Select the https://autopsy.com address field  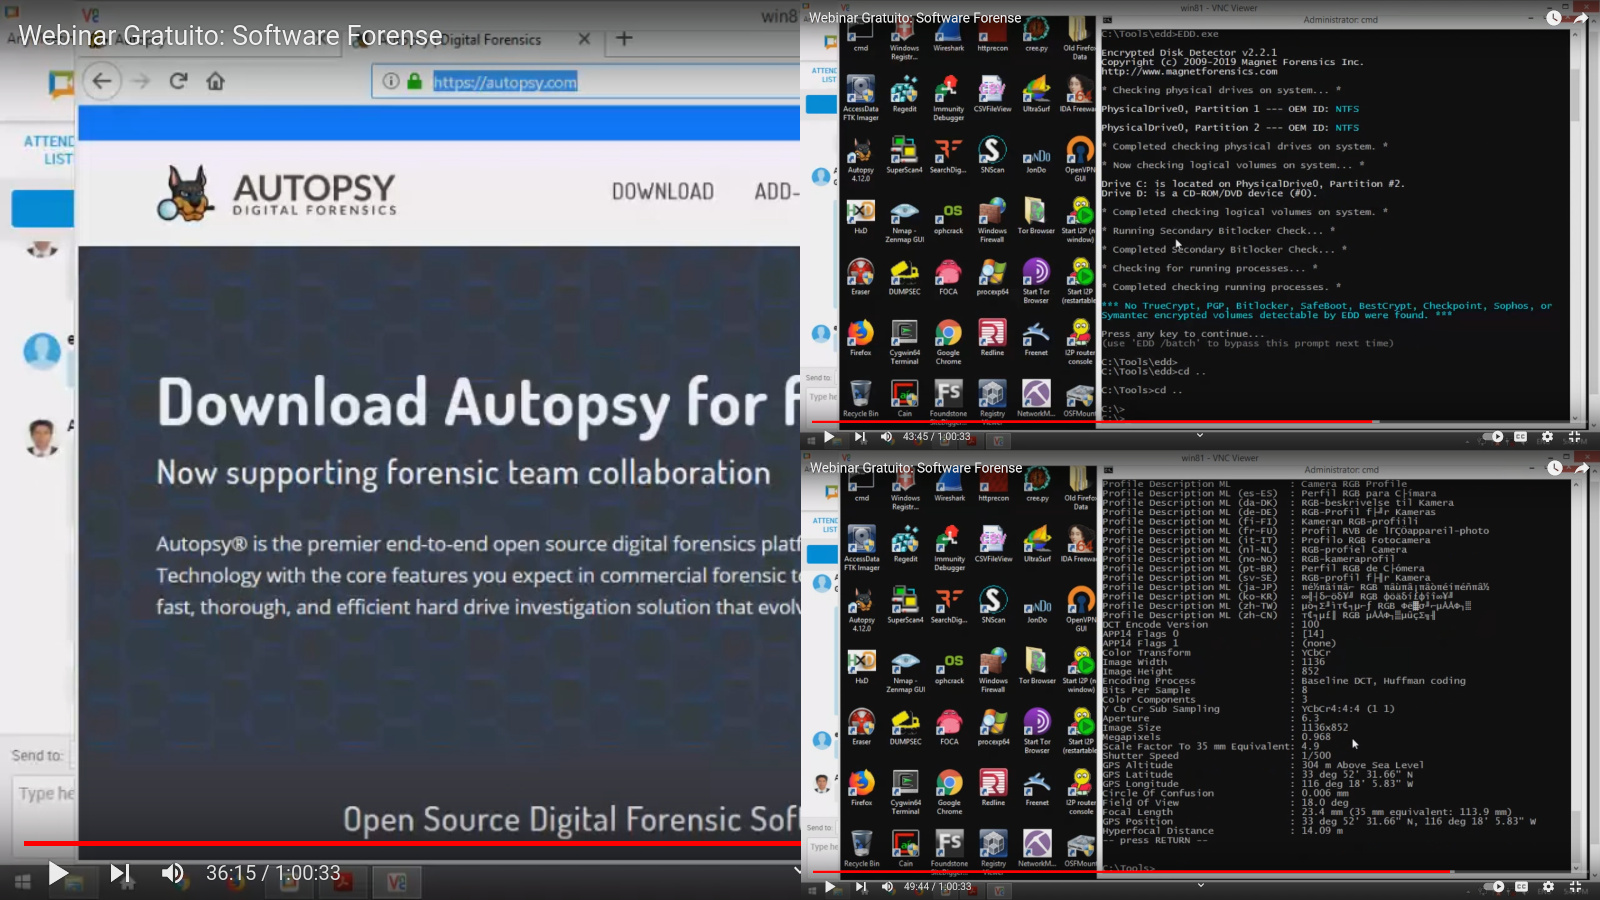tap(586, 82)
